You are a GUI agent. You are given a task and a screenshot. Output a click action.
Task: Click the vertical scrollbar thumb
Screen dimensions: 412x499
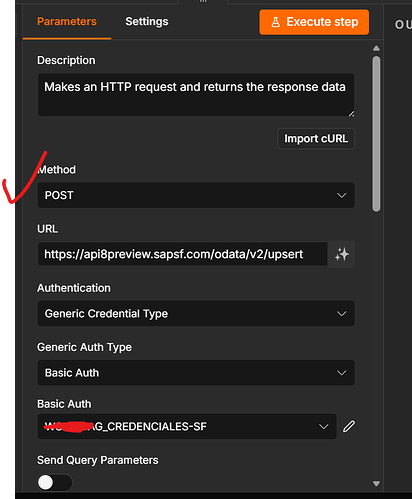click(376, 134)
